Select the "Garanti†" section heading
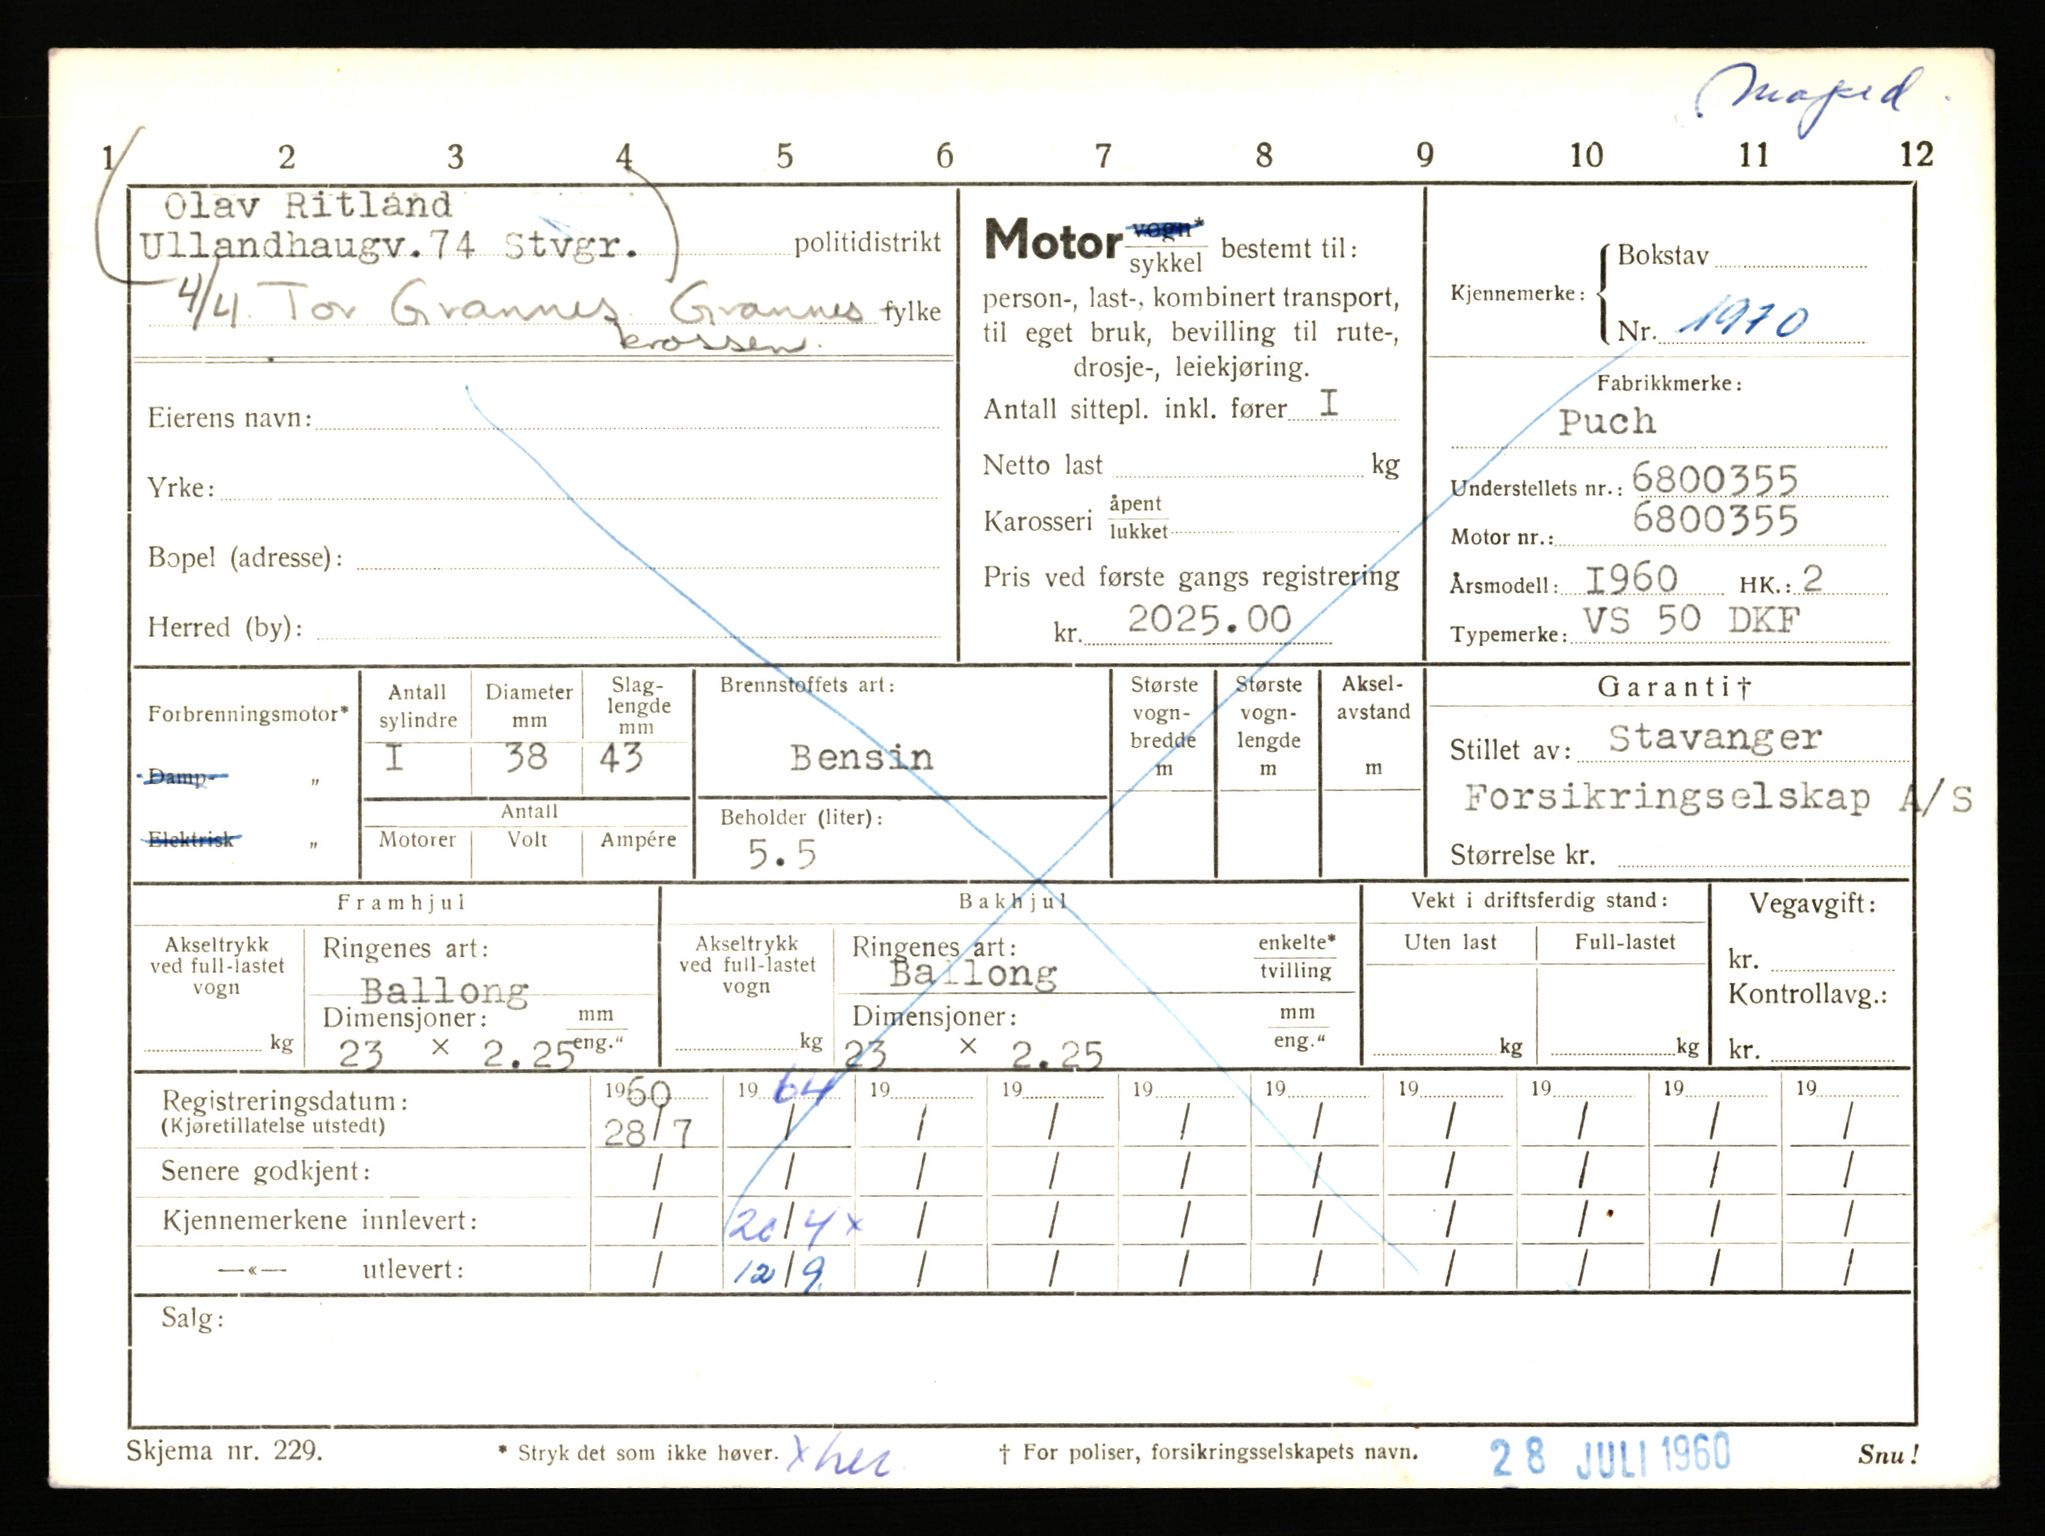This screenshot has height=1536, width=2045. pyautogui.click(x=1674, y=687)
